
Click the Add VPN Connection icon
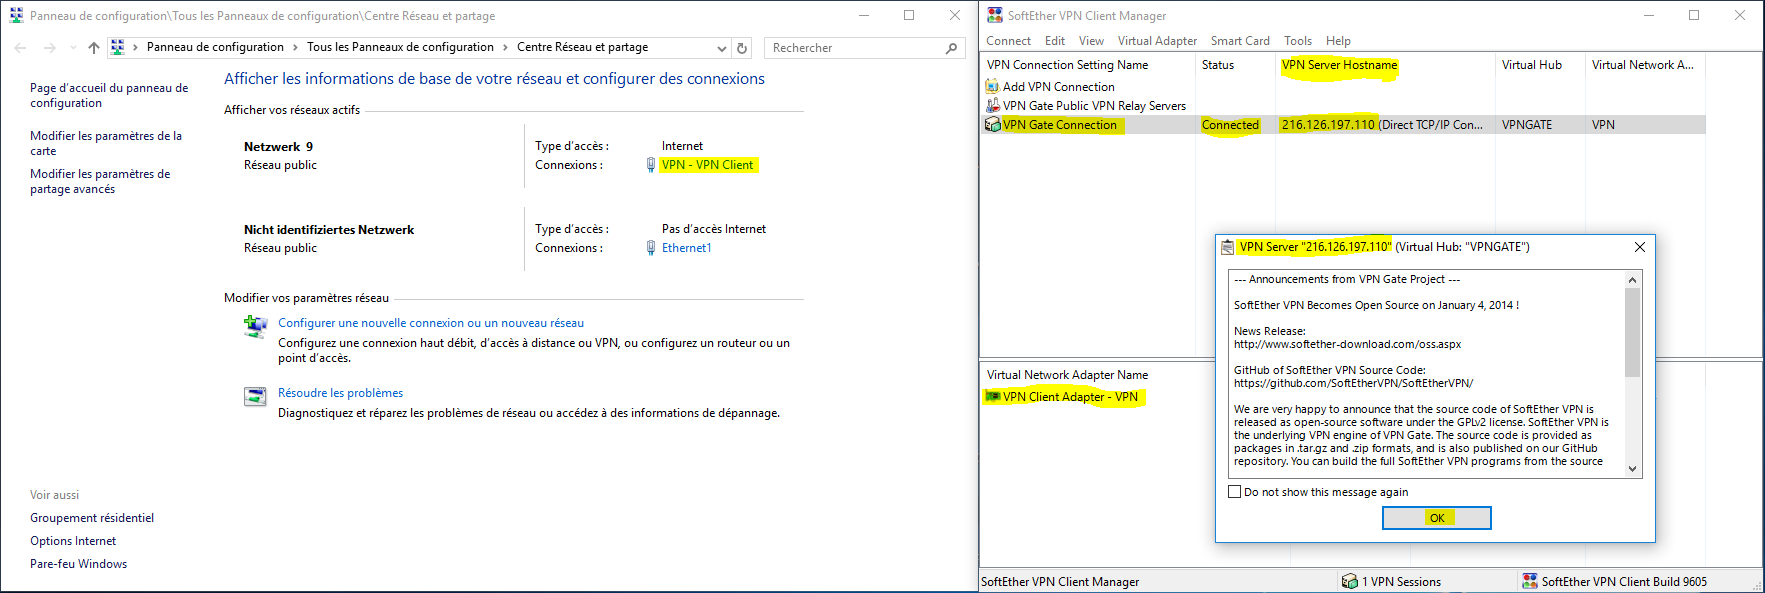tap(992, 87)
